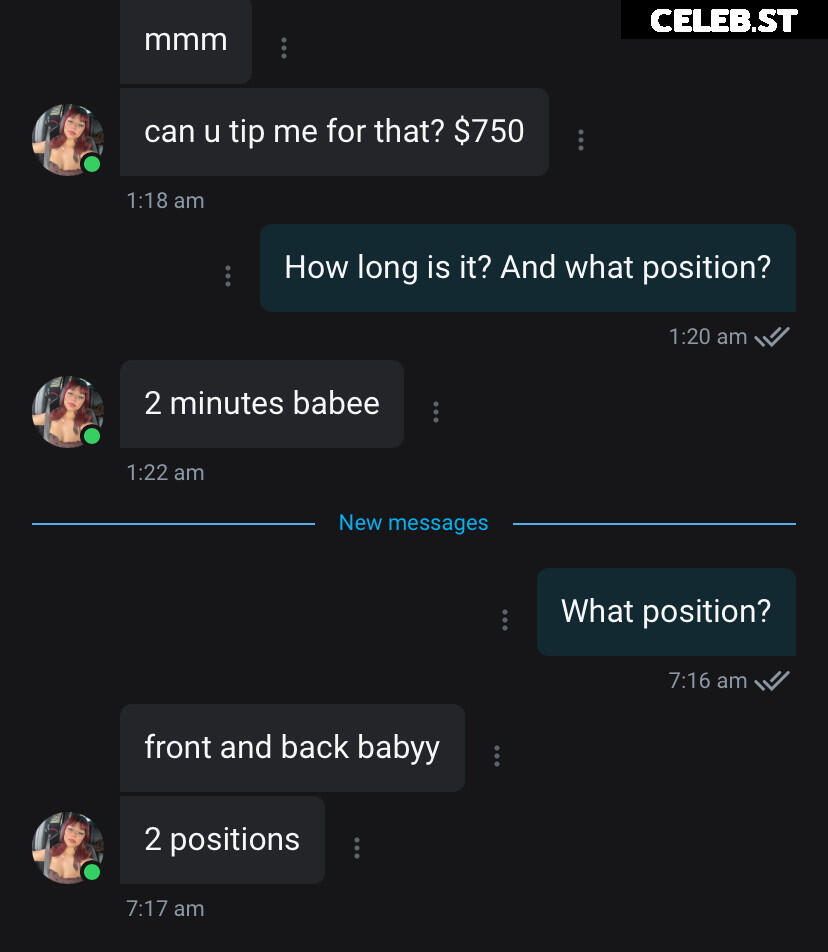
Task: Click the read checkmarks beside 7:16 am
Action: (772, 681)
